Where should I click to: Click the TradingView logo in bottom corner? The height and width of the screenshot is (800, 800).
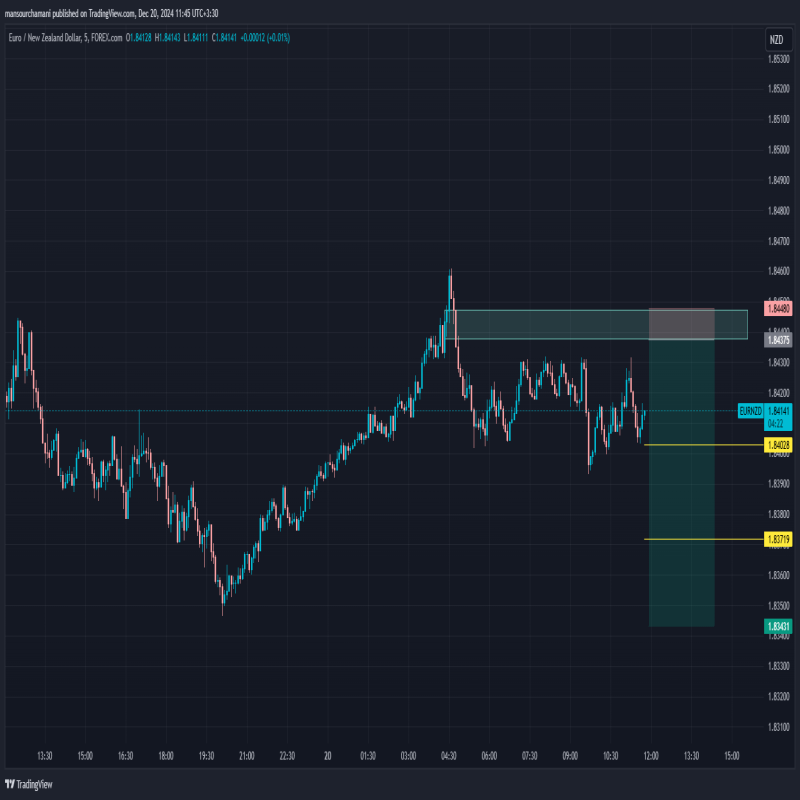(28, 784)
